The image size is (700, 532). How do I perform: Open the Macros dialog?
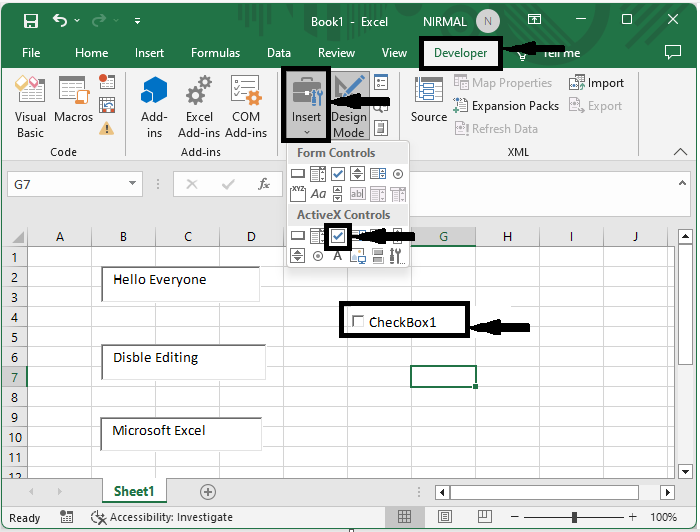pos(74,99)
